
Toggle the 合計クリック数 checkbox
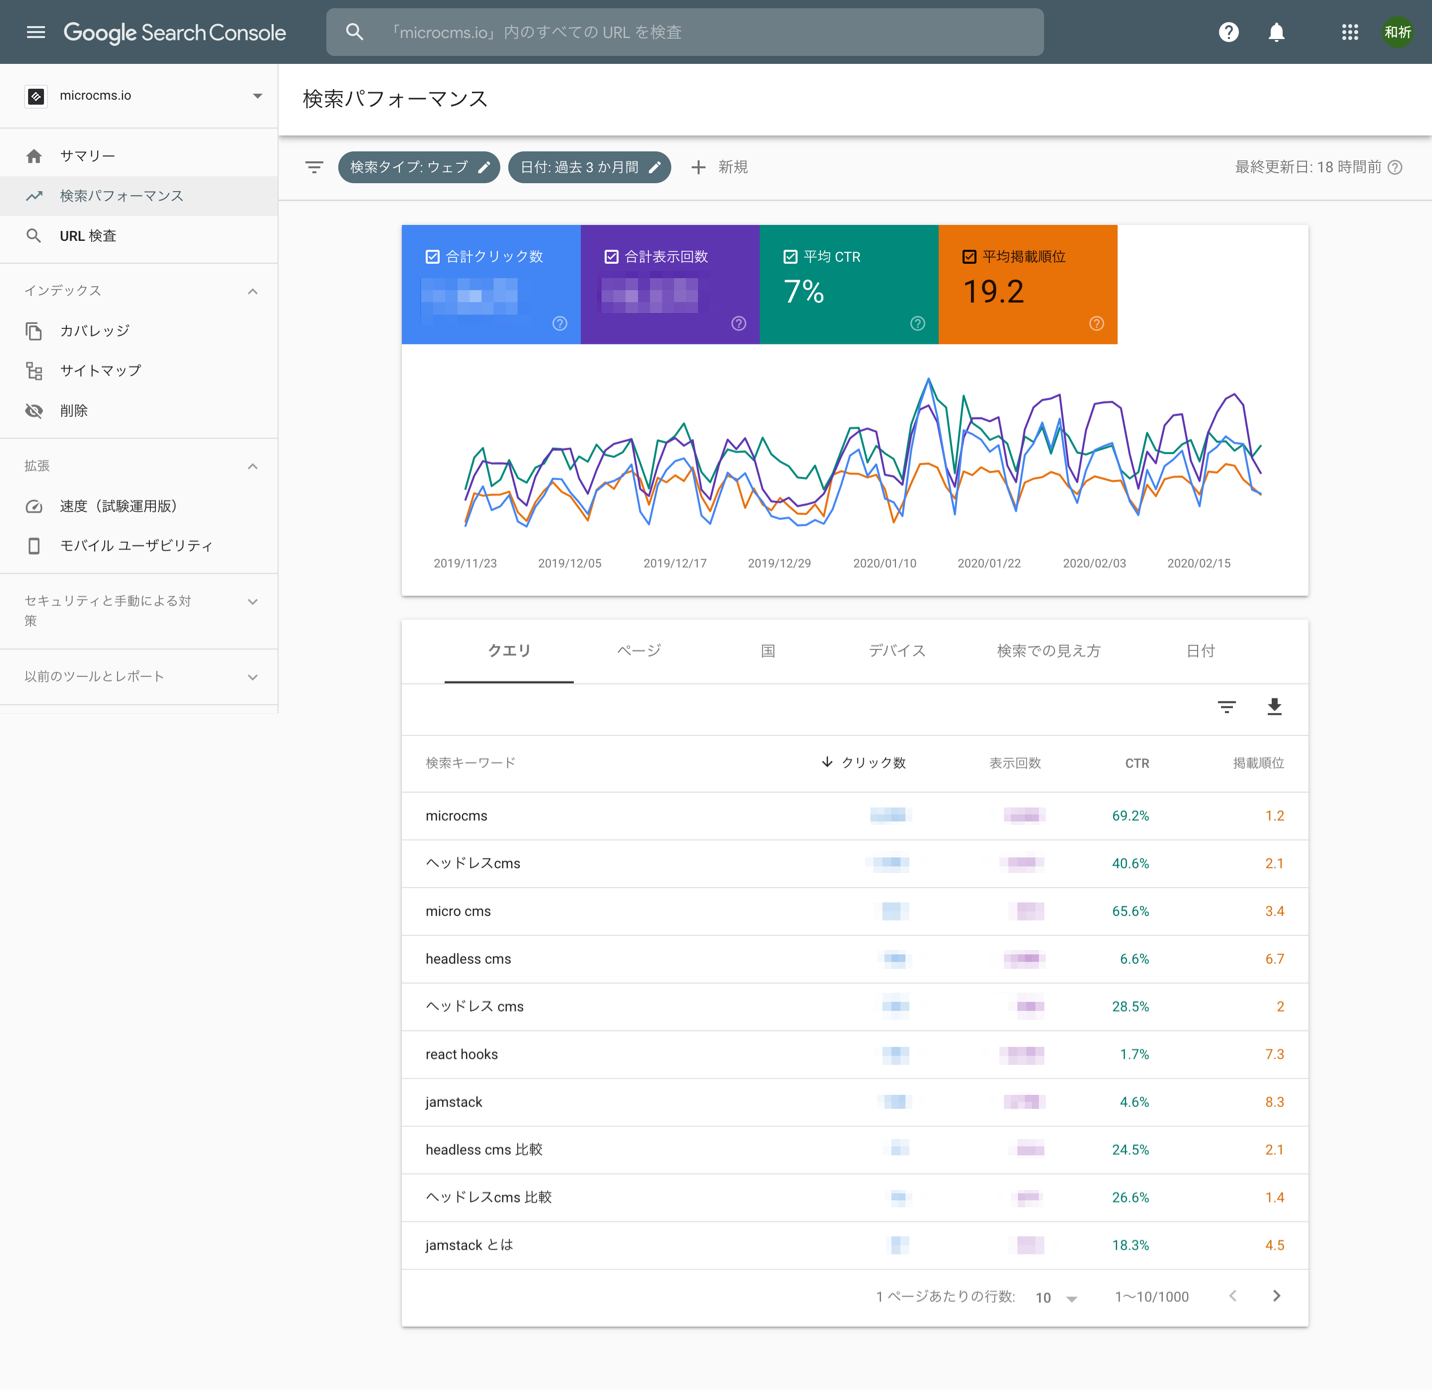click(x=433, y=257)
